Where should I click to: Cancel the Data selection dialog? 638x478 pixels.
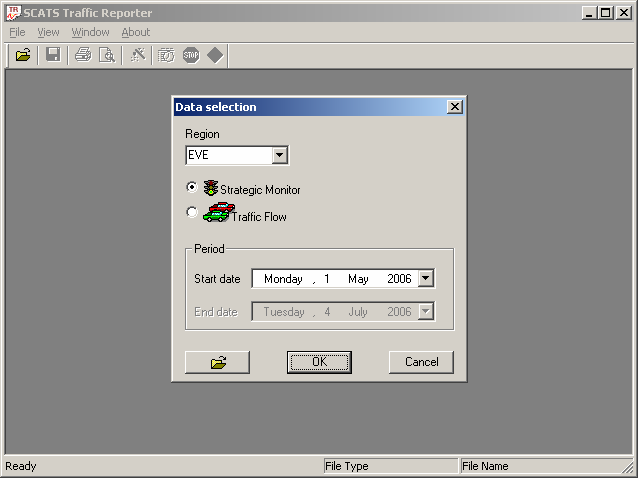(421, 362)
